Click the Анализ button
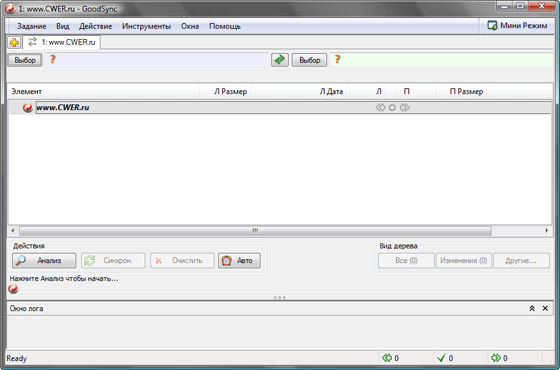560x370 pixels. [44, 260]
